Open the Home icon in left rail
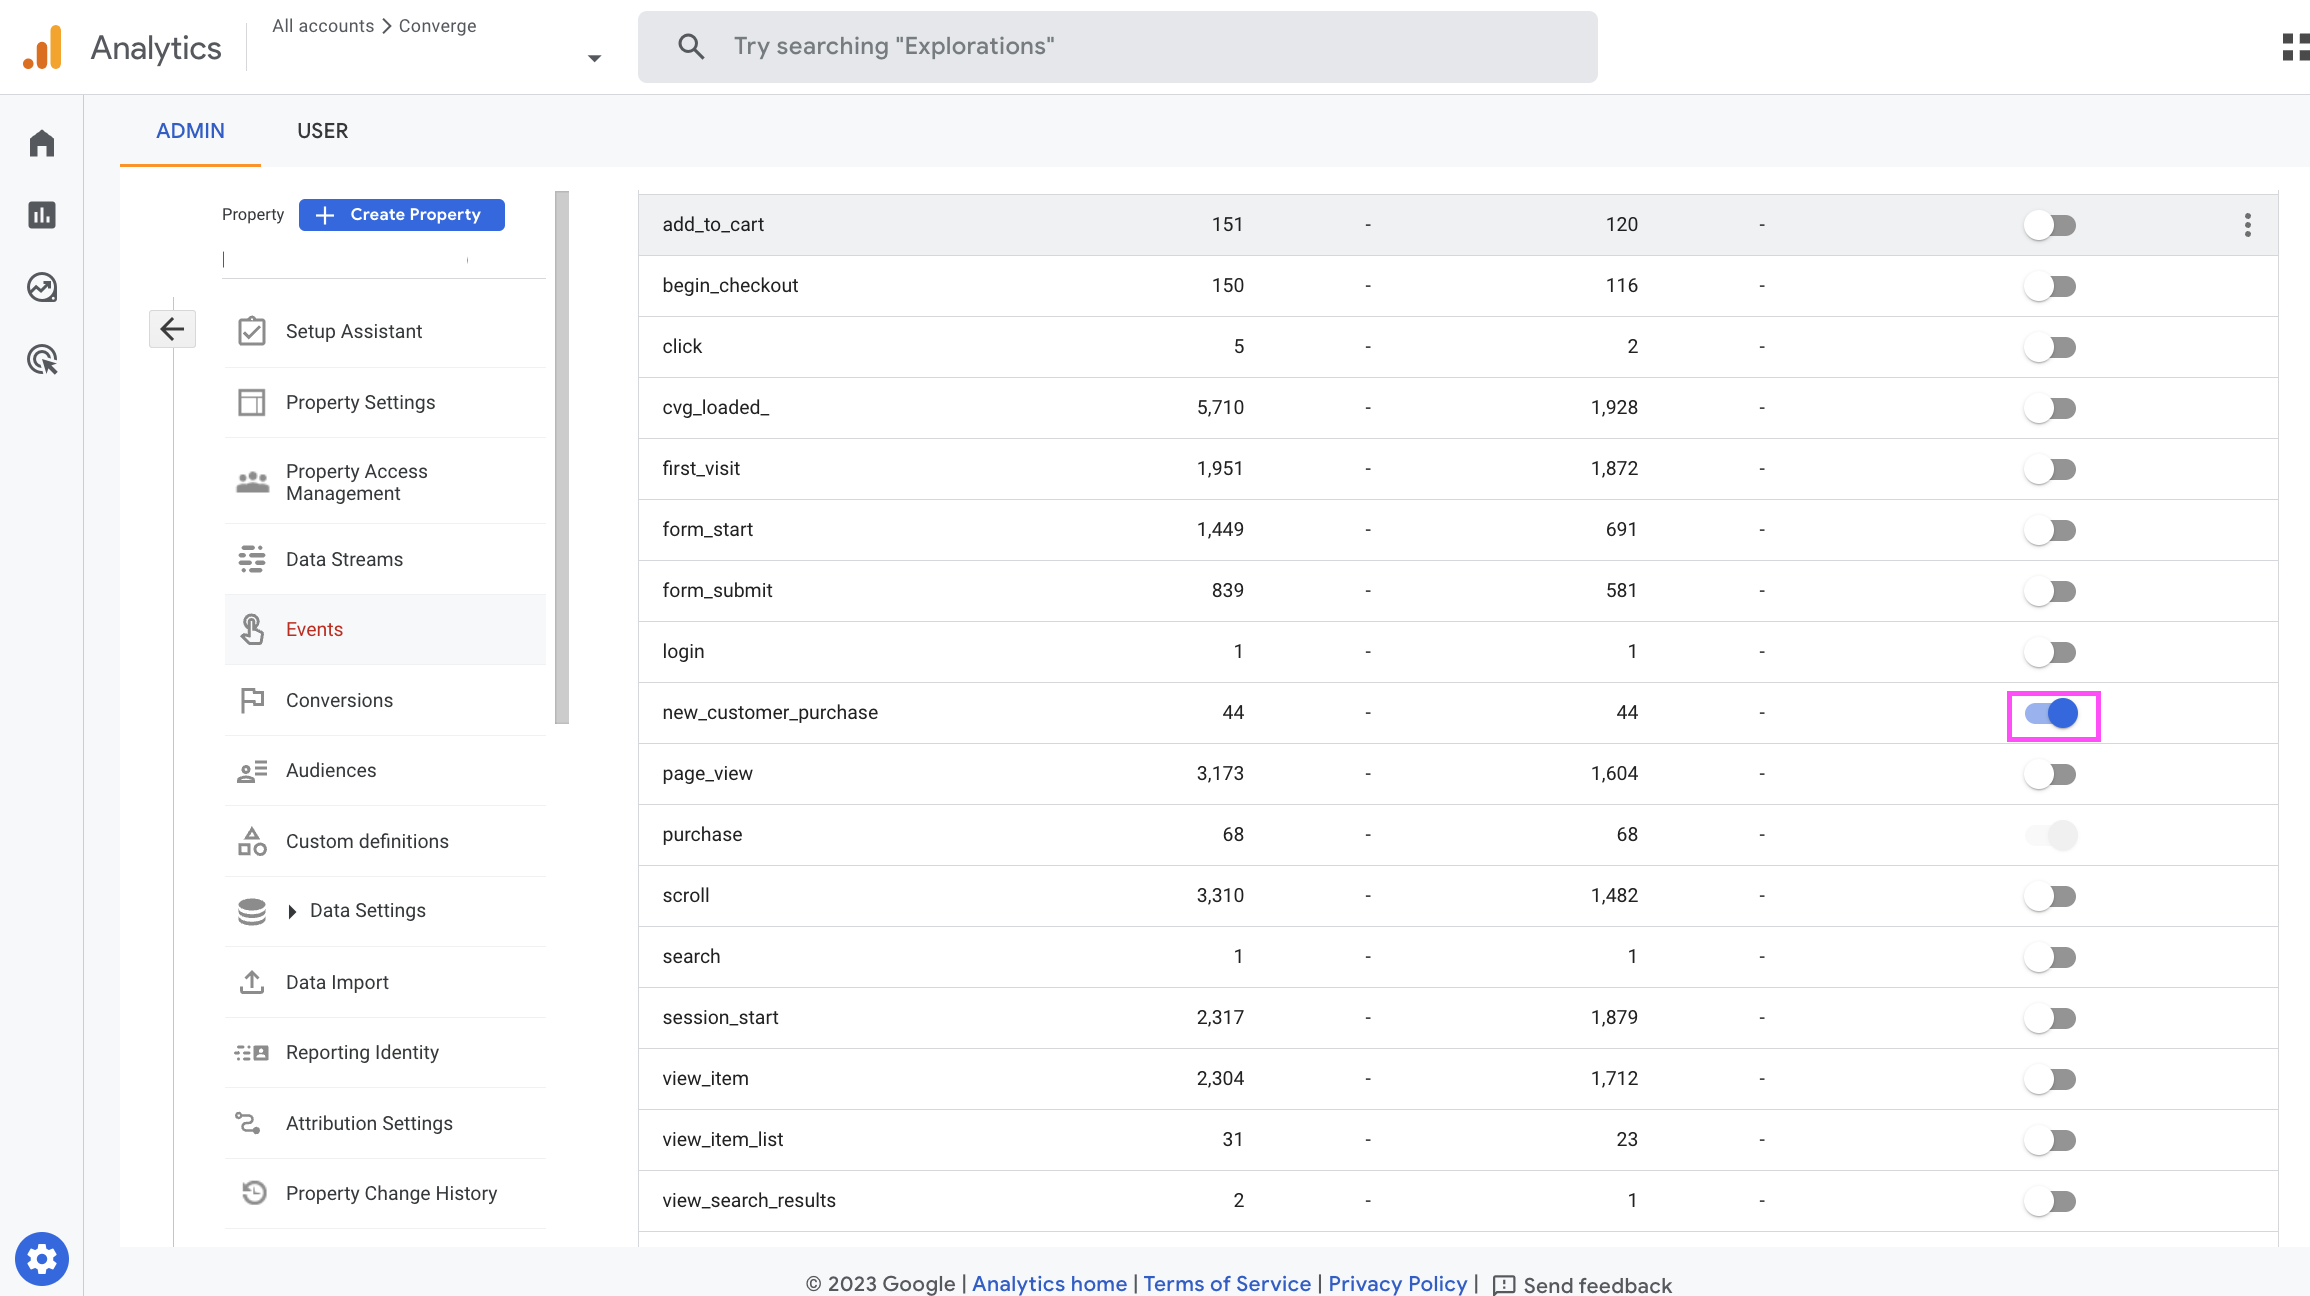Viewport: 2310px width, 1296px height. coord(42,143)
